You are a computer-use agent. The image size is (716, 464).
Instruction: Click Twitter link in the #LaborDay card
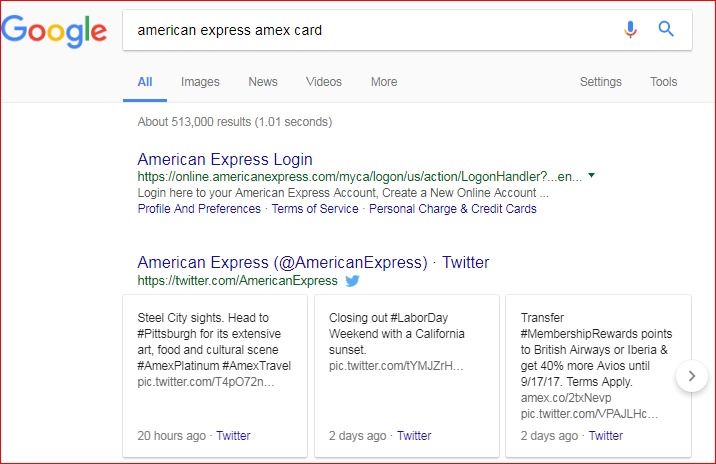pyautogui.click(x=414, y=436)
